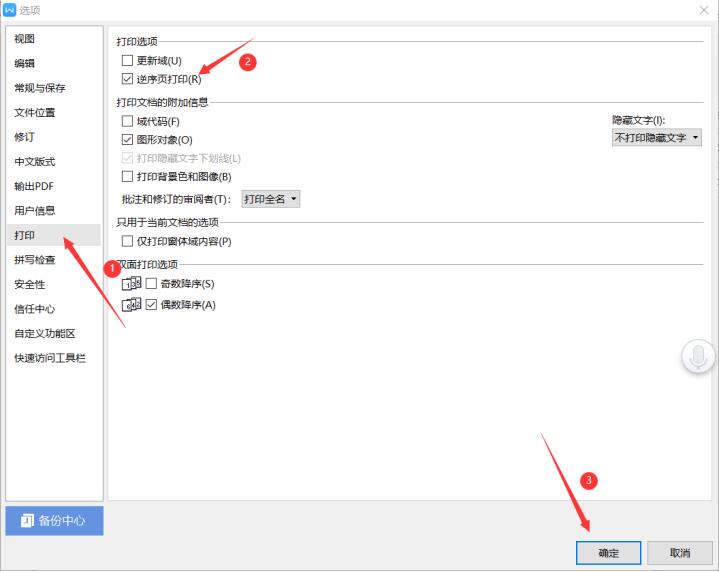This screenshot has width=719, height=572.
Task: Check 仅打印窗体域内容(P) option
Action: tap(127, 241)
